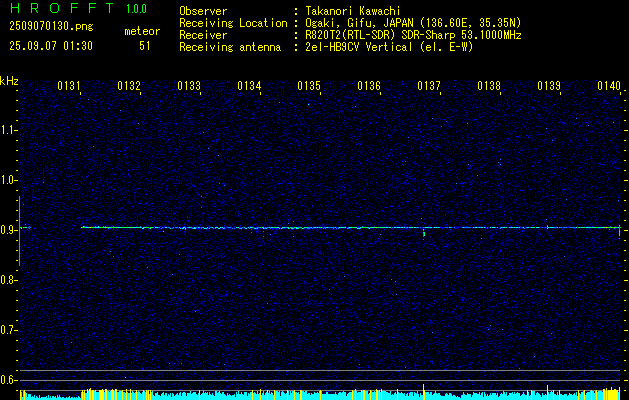Click time marker 0136
629x400 pixels.
click(x=369, y=85)
